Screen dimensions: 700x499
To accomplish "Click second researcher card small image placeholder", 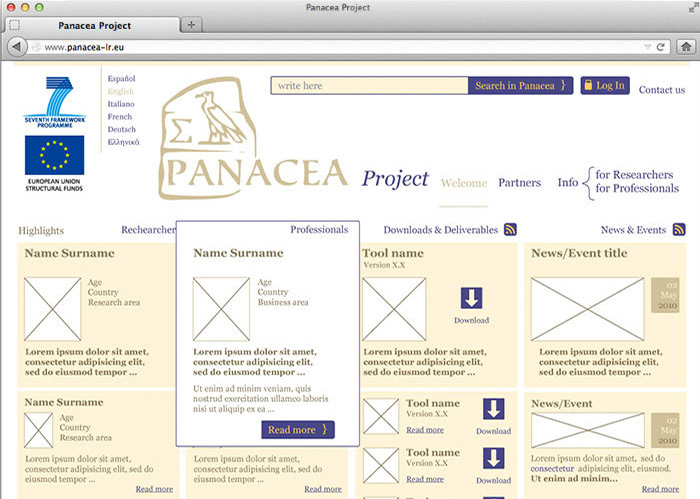I will point(38,430).
